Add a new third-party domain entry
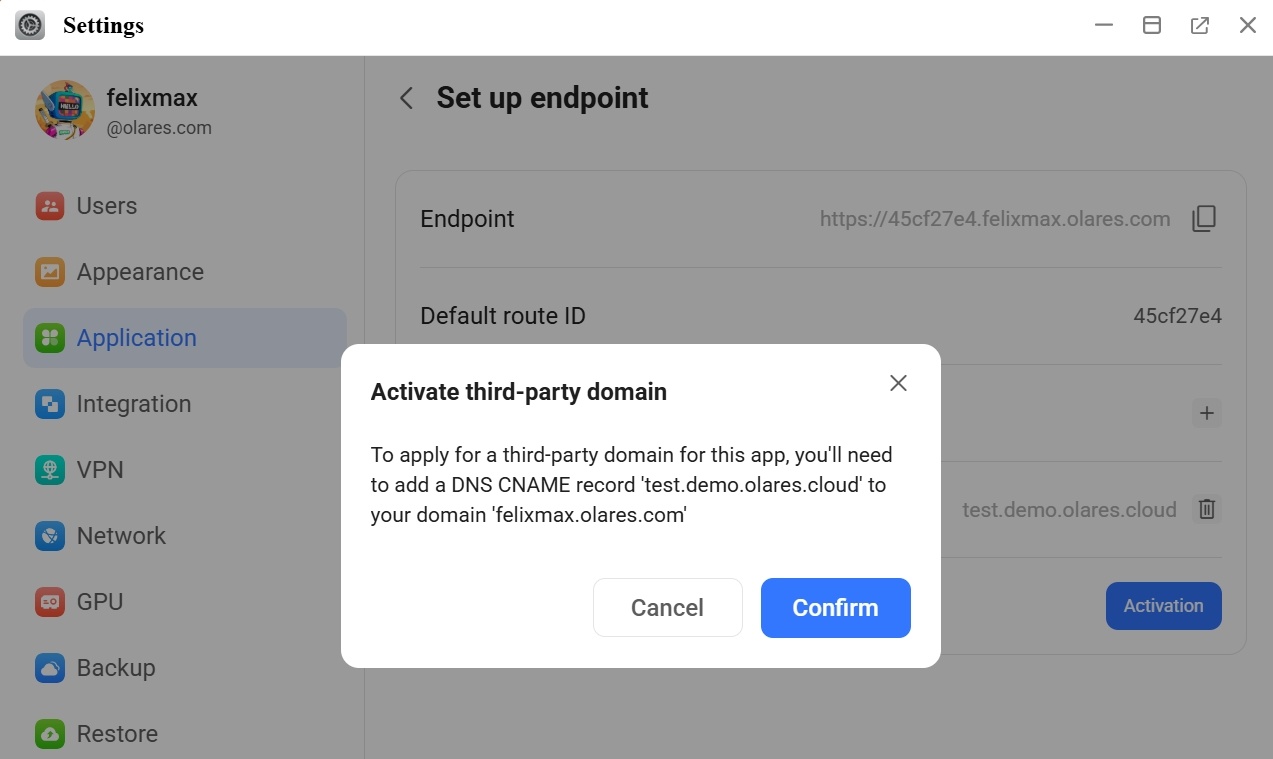 click(x=1206, y=412)
